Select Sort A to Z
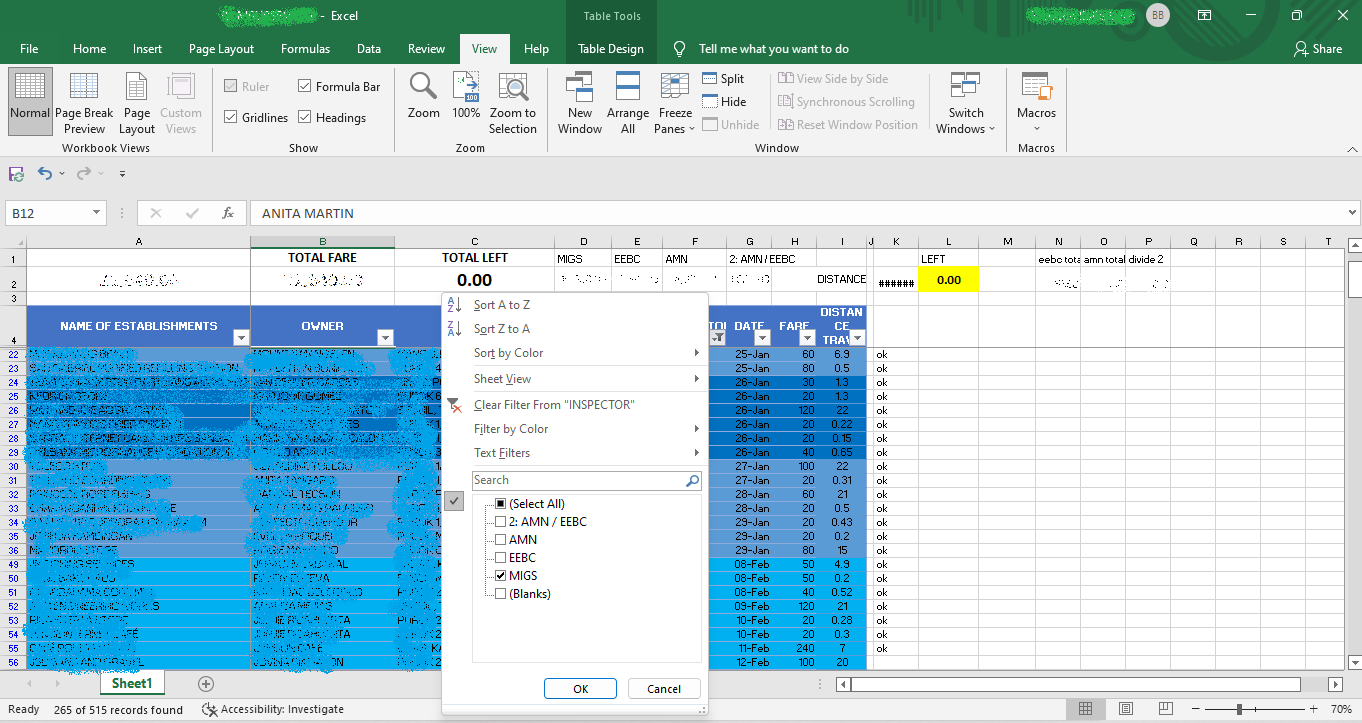 coord(502,305)
